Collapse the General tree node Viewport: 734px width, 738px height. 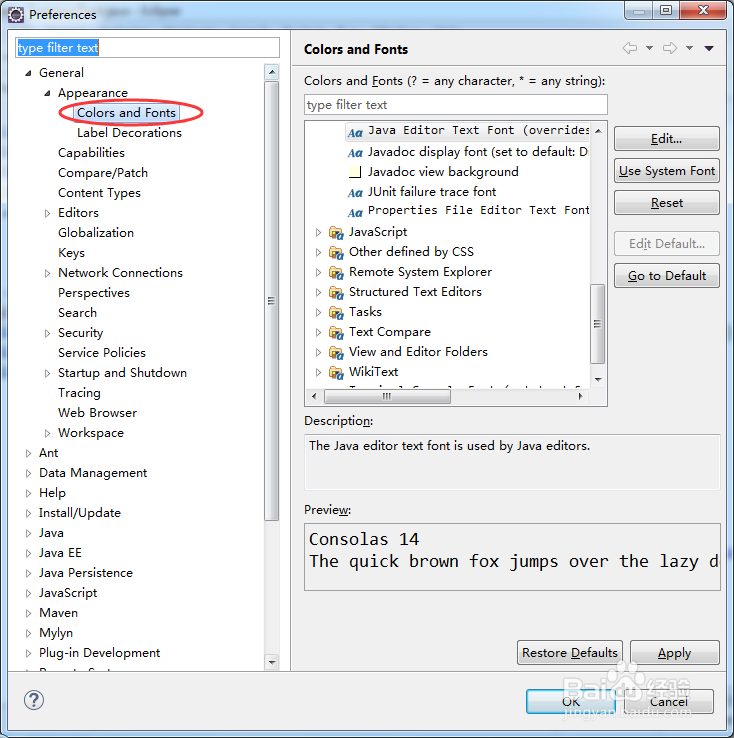(x=28, y=73)
